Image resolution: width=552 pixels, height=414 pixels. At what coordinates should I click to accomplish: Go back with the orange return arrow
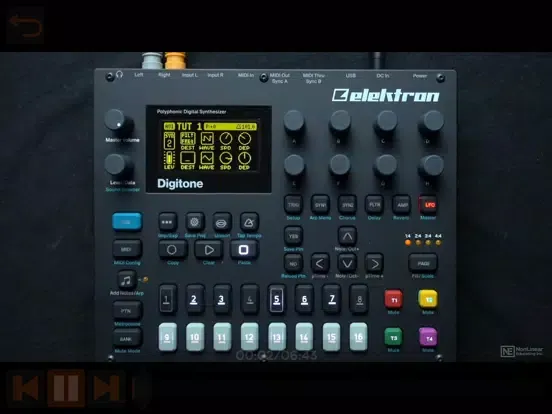point(25,26)
